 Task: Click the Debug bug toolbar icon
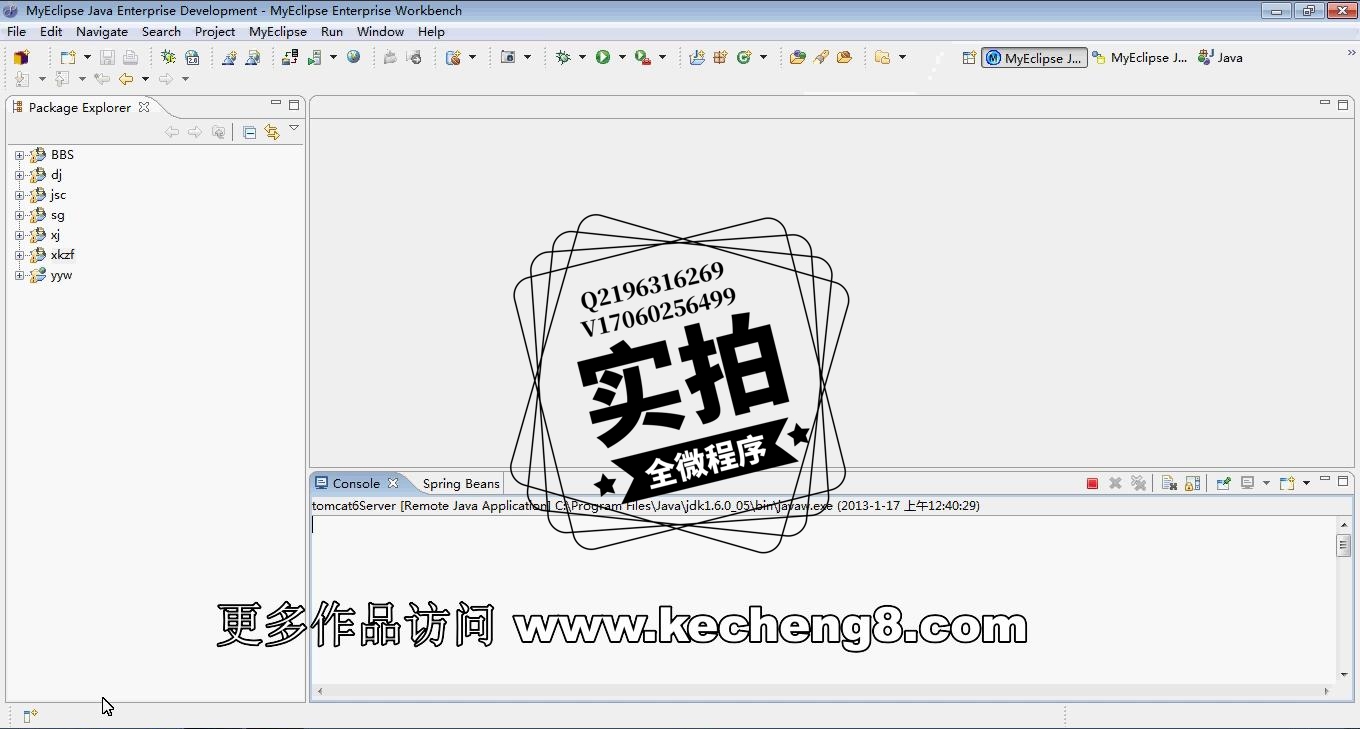[563, 58]
